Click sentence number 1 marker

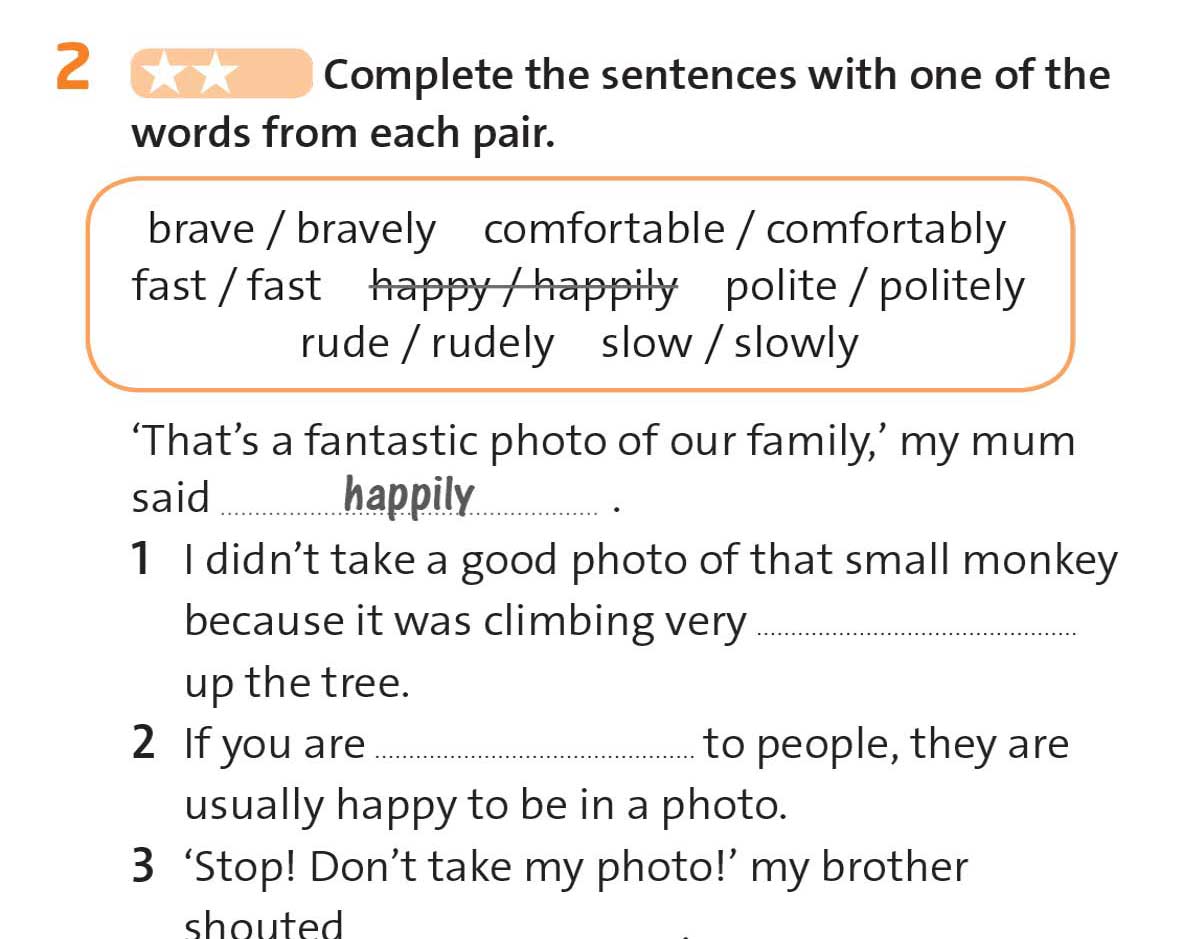(142, 560)
